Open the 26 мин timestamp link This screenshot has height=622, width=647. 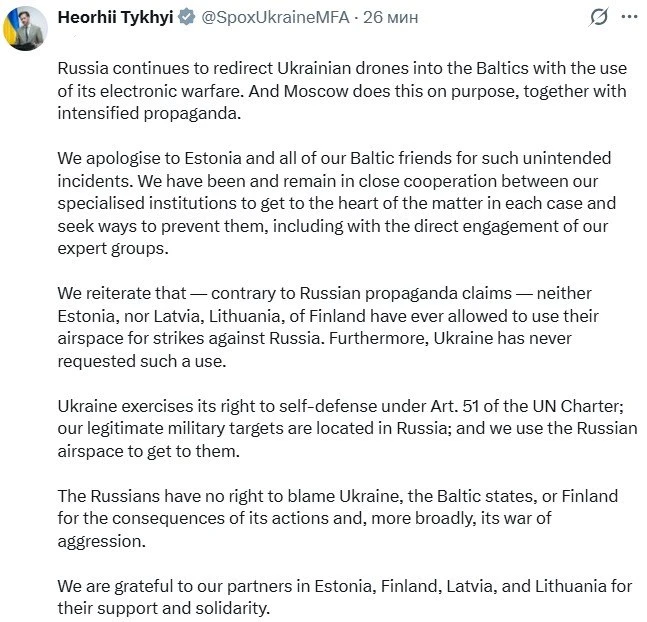click(390, 17)
